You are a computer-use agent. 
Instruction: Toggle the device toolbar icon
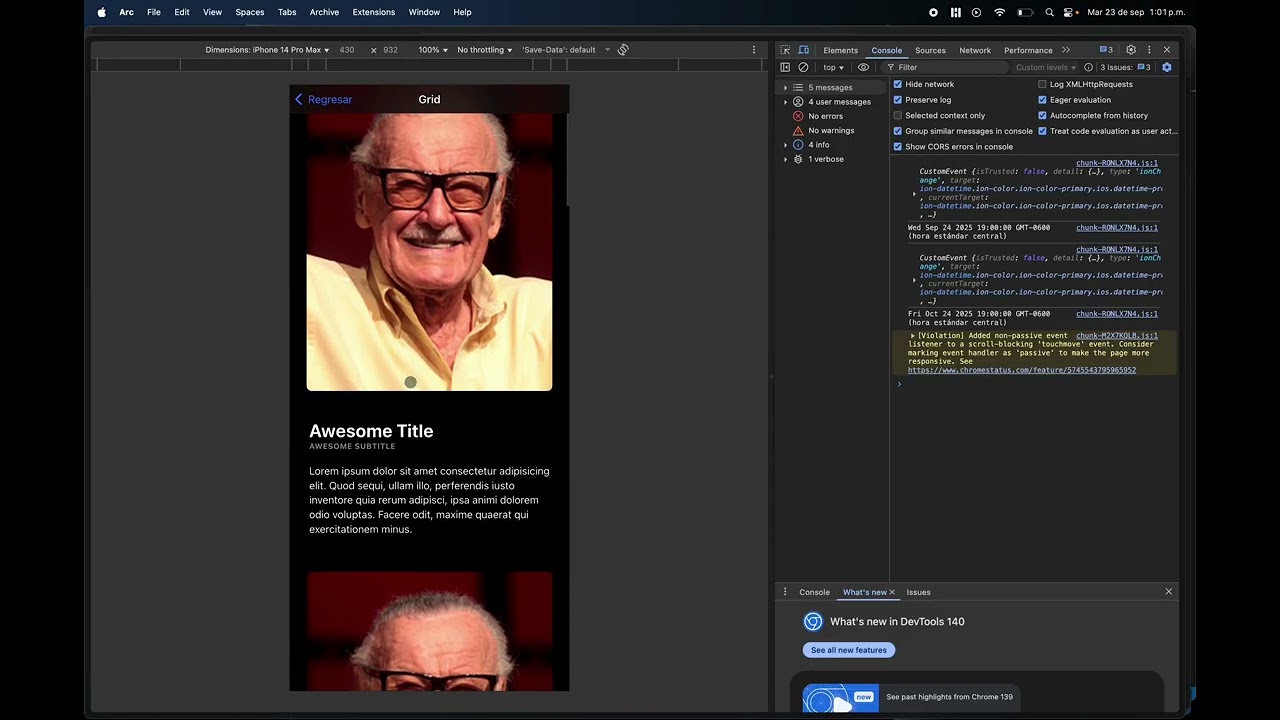803,50
